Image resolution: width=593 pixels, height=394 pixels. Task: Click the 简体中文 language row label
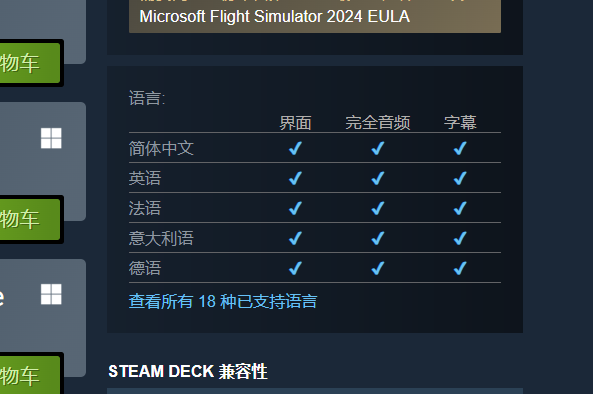point(161,148)
